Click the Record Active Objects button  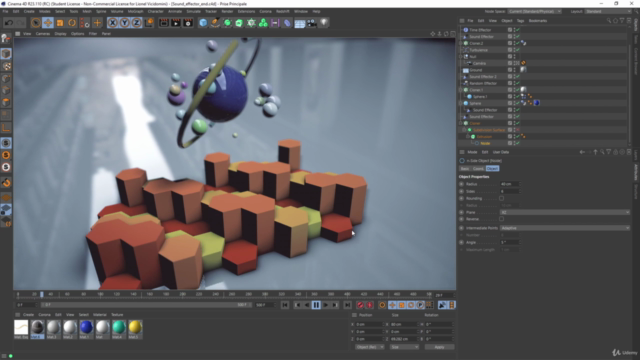point(360,305)
